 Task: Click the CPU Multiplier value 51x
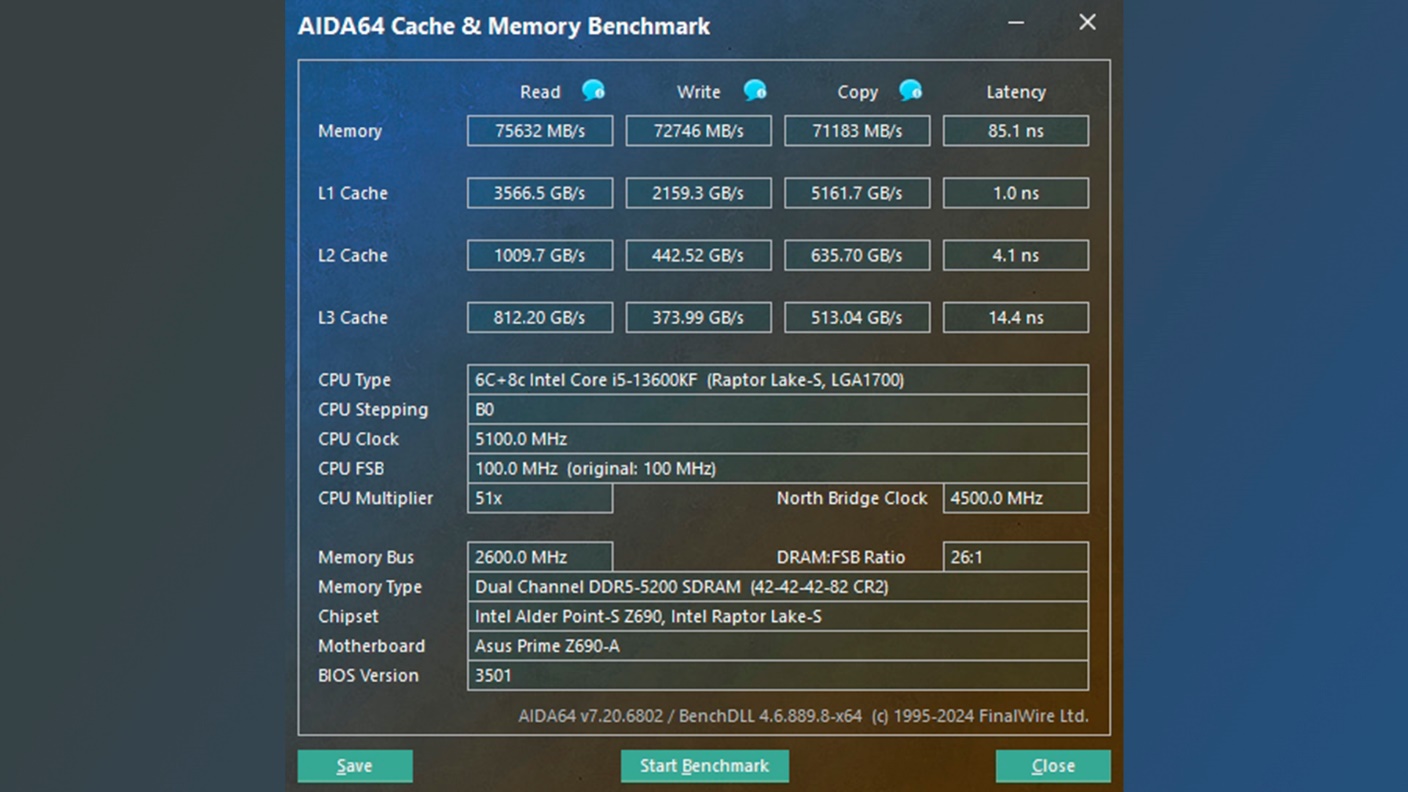pyautogui.click(x=540, y=498)
